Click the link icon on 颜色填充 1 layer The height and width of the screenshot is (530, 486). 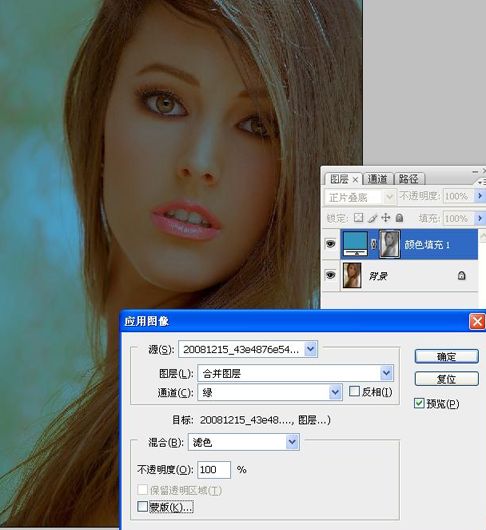(373, 244)
